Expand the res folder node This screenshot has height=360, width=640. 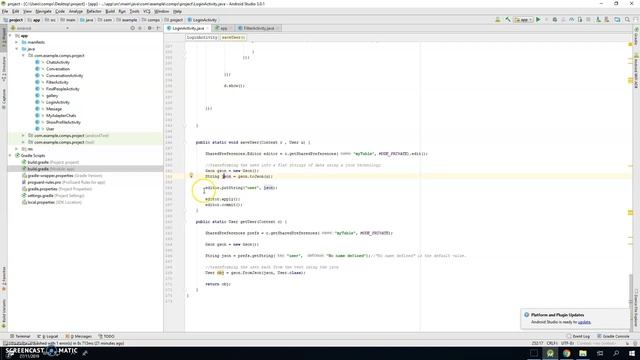click(x=17, y=149)
